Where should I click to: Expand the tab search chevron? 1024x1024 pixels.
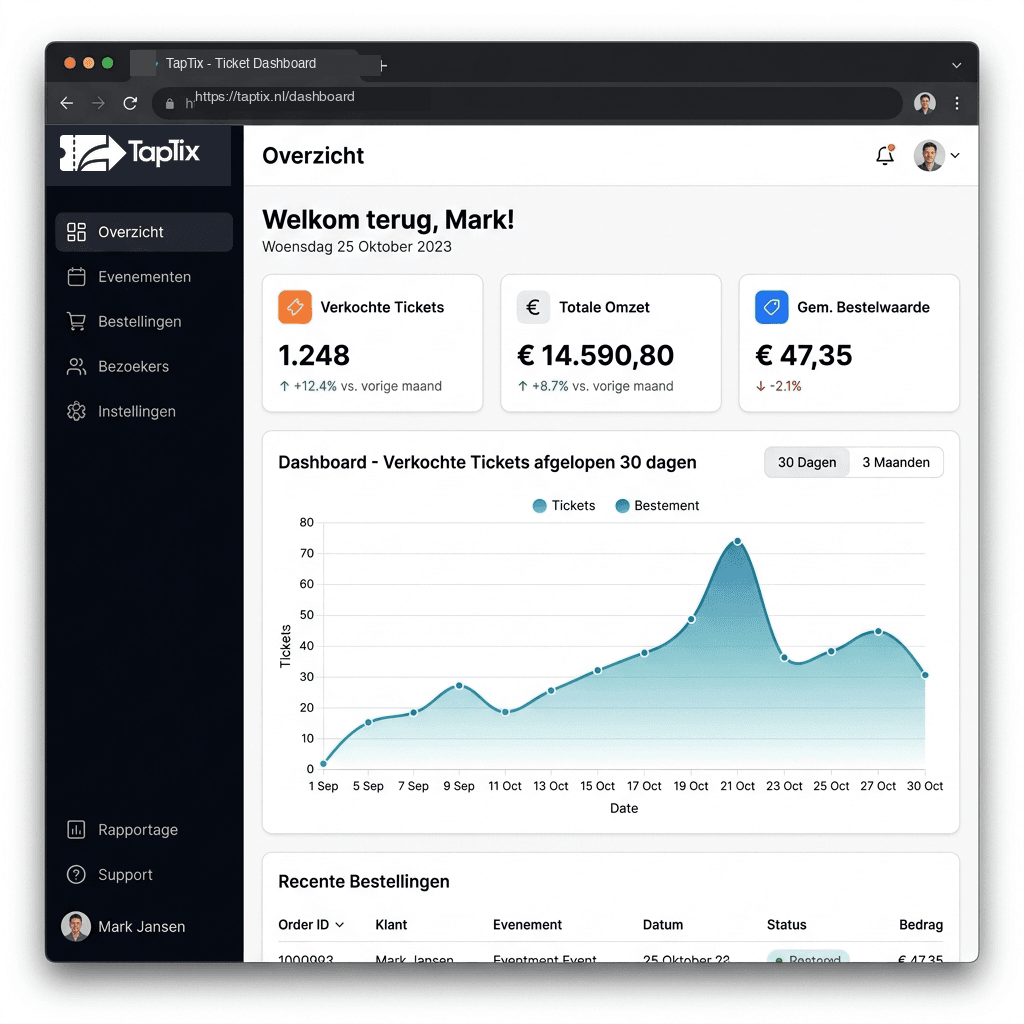pyautogui.click(x=956, y=65)
